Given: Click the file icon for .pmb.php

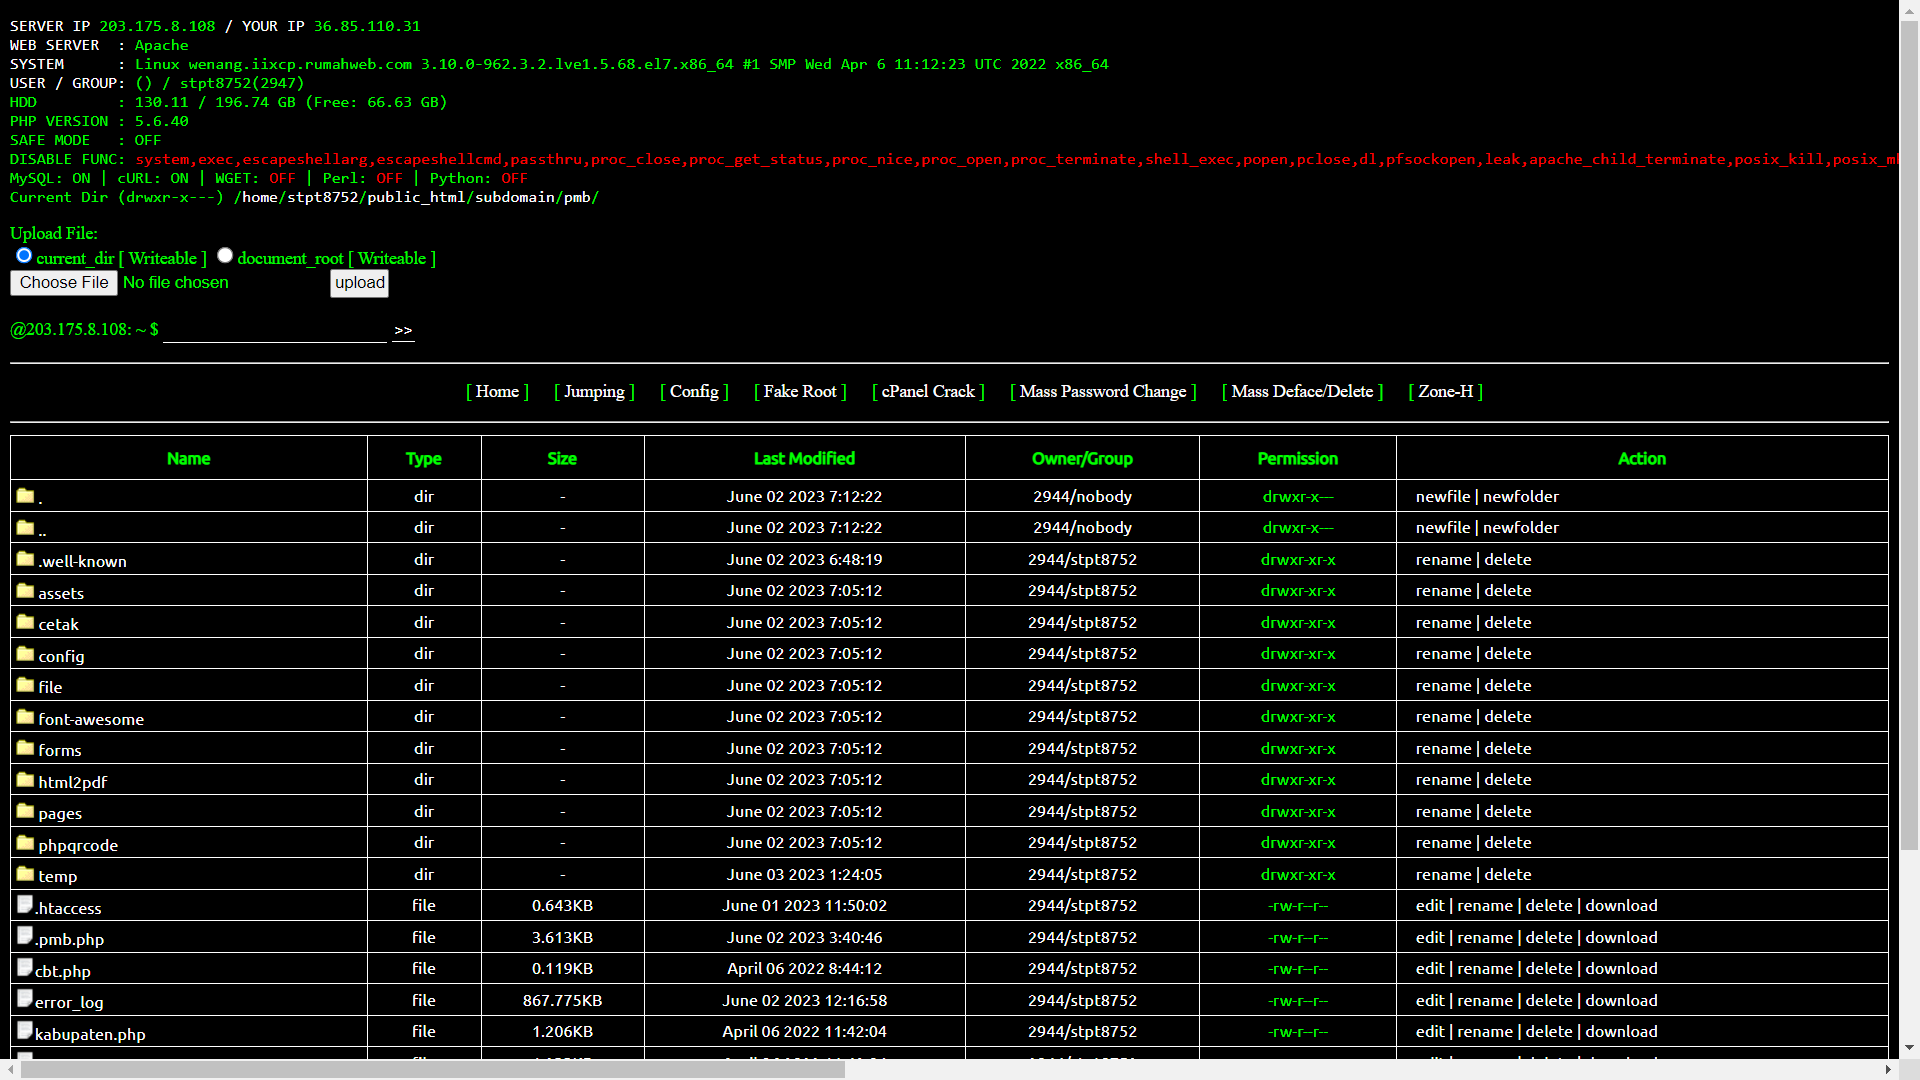Looking at the screenshot, I should click(x=25, y=936).
